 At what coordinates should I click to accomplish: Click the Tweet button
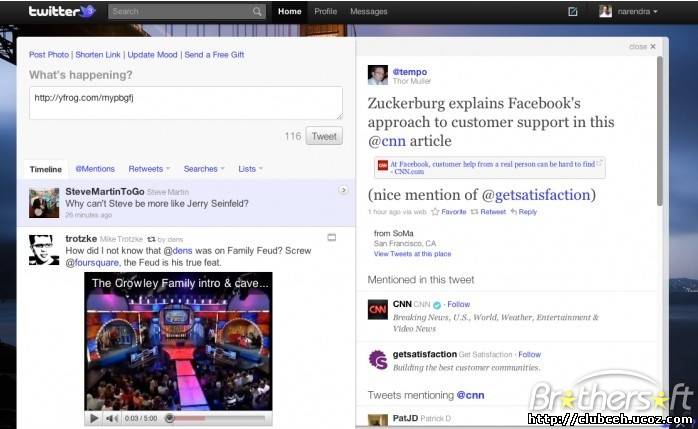(324, 136)
